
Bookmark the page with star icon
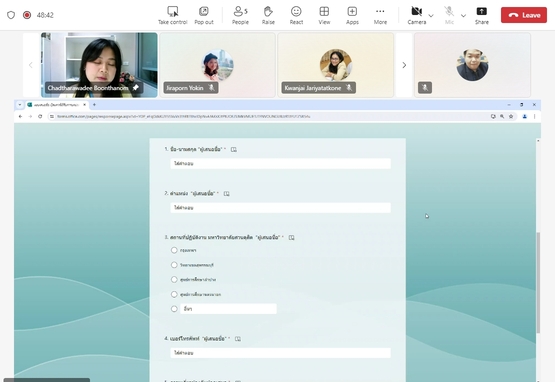coord(511,116)
